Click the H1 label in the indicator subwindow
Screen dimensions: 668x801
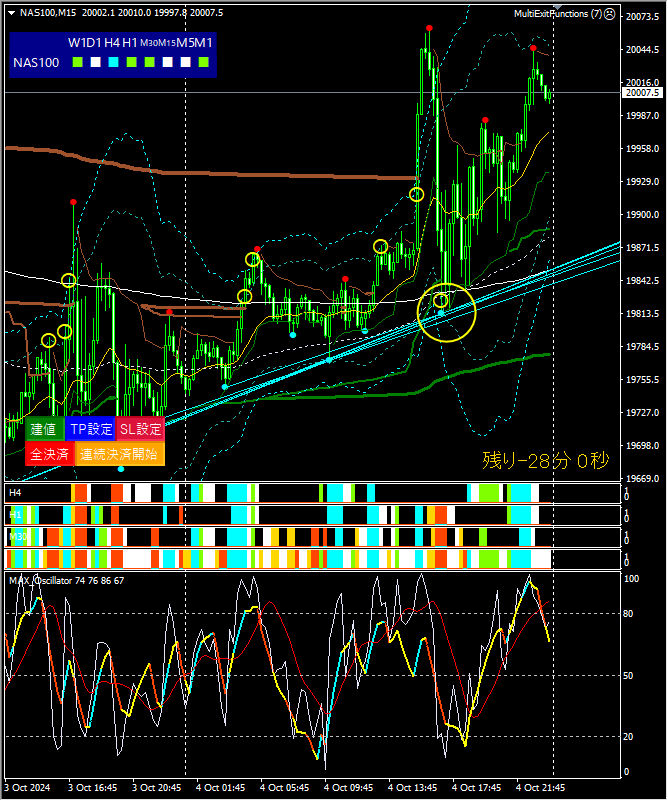pyautogui.click(x=15, y=515)
